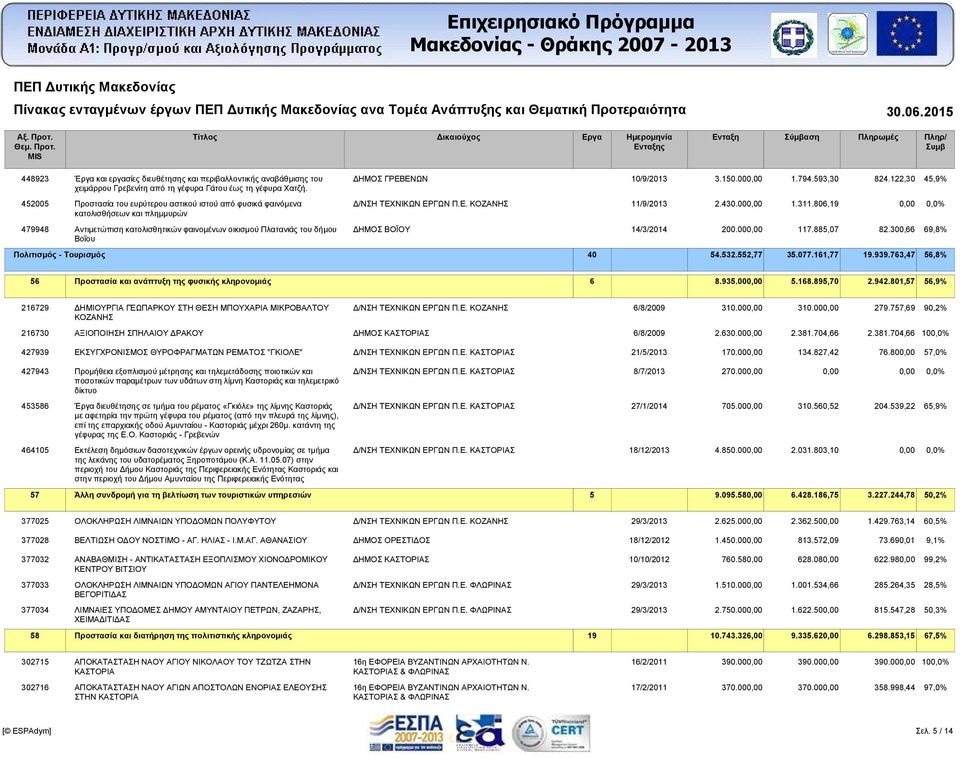Click category 56 amount 8.935.000,00
The image size is (960, 758).
[x=738, y=282]
